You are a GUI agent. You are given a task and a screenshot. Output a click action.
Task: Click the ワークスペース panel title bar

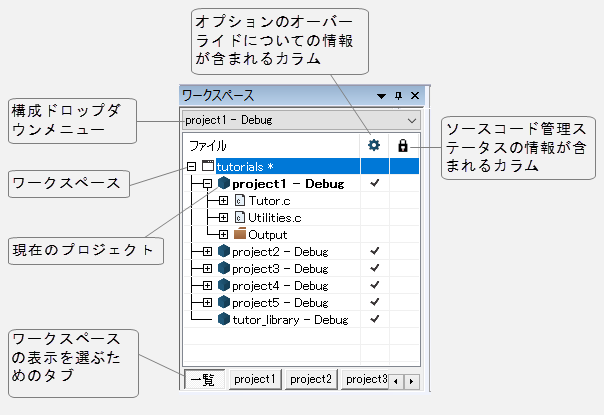[x=302, y=96]
